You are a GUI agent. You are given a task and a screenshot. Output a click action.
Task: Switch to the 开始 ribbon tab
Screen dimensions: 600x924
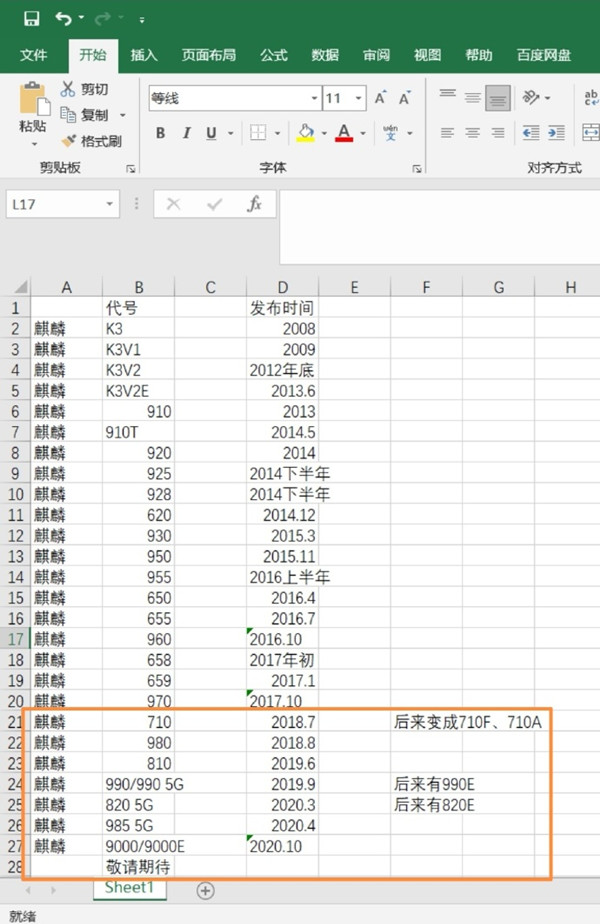pos(93,55)
